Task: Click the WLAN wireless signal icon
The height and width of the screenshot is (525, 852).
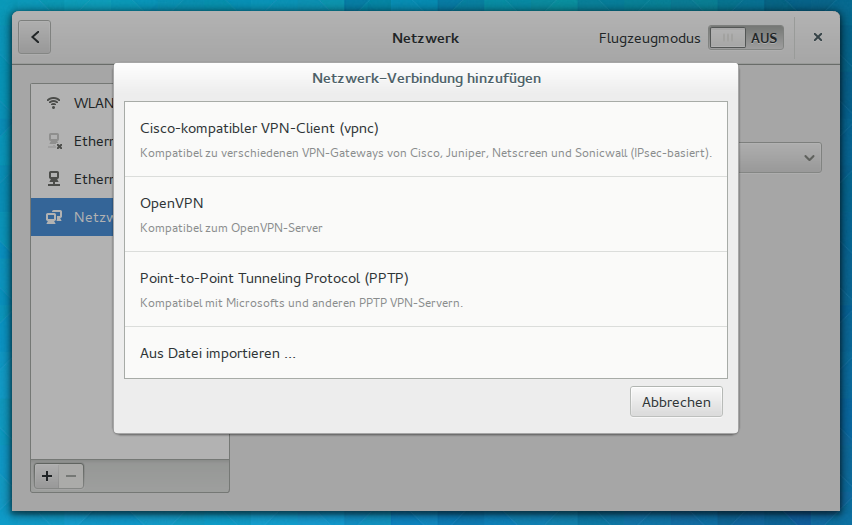Action: click(54, 104)
